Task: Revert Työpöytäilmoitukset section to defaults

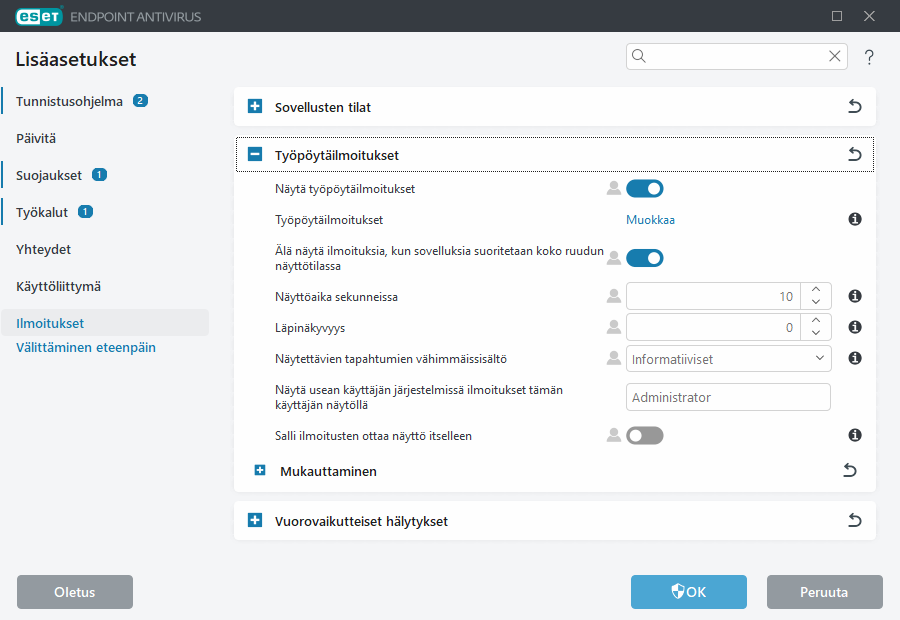Action: (x=855, y=154)
